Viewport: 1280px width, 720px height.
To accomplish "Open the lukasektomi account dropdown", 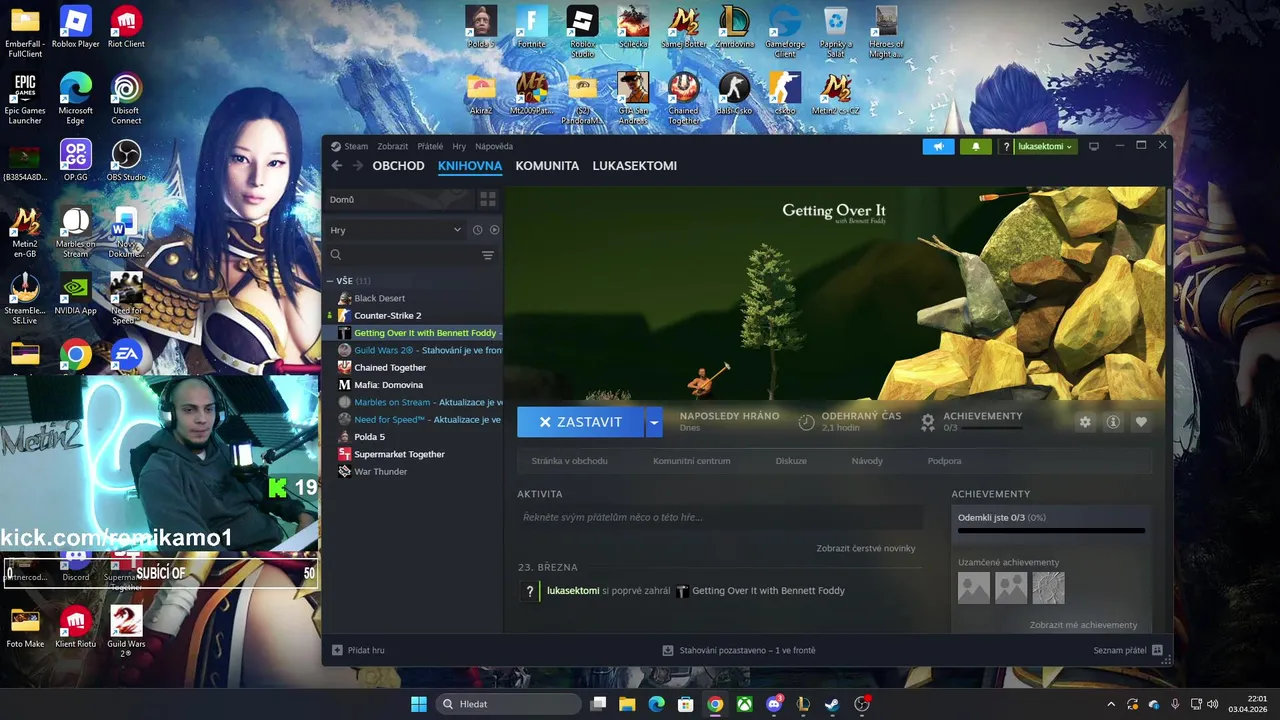I will coord(1045,146).
